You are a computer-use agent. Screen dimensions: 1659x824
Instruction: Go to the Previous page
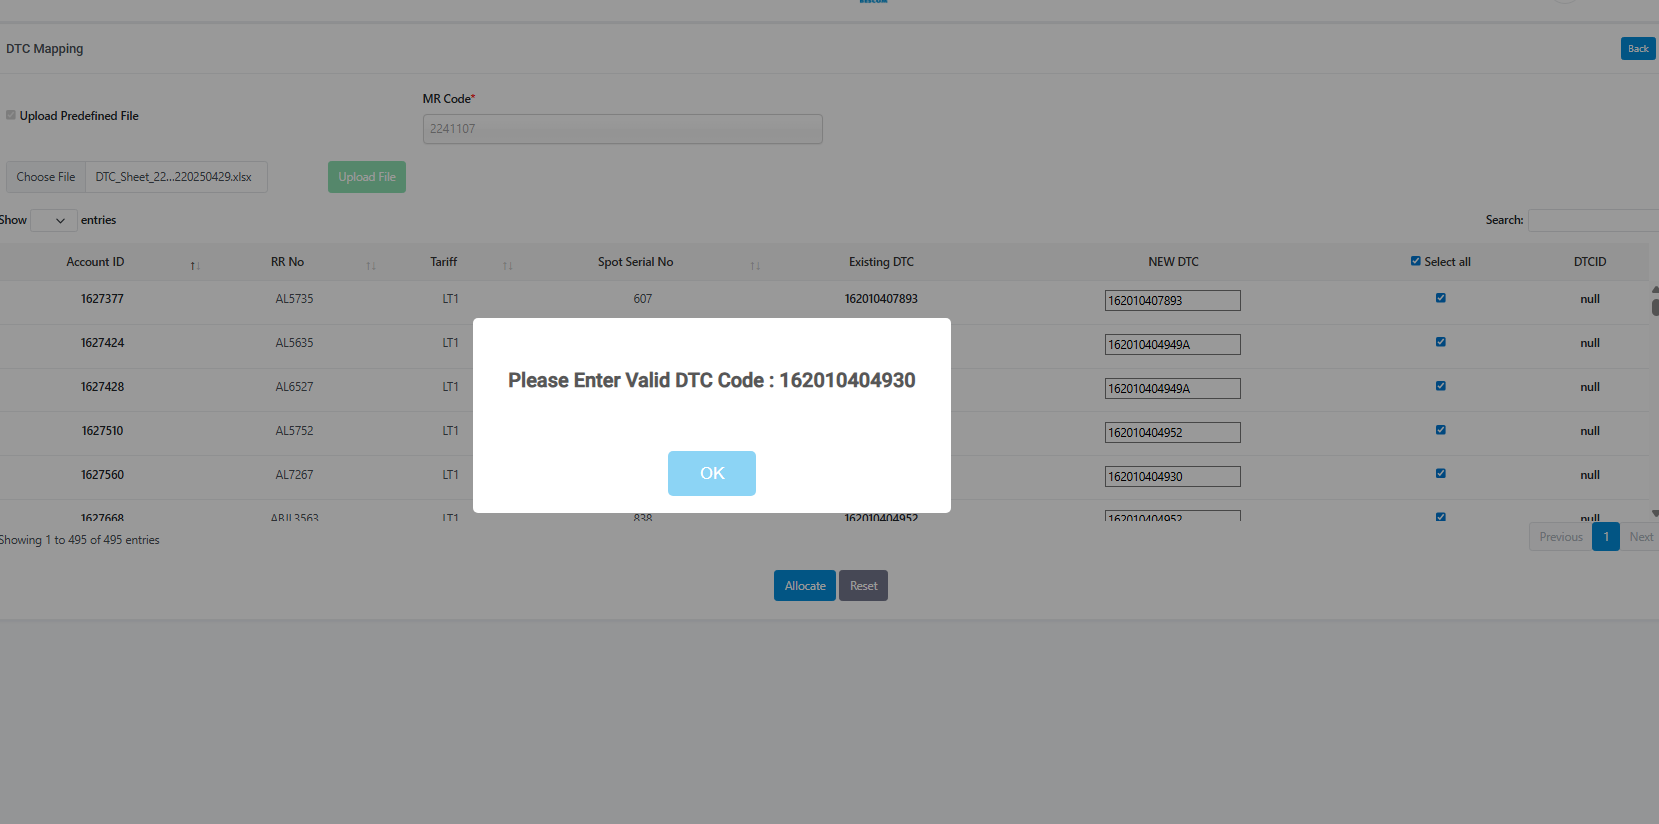(1561, 537)
